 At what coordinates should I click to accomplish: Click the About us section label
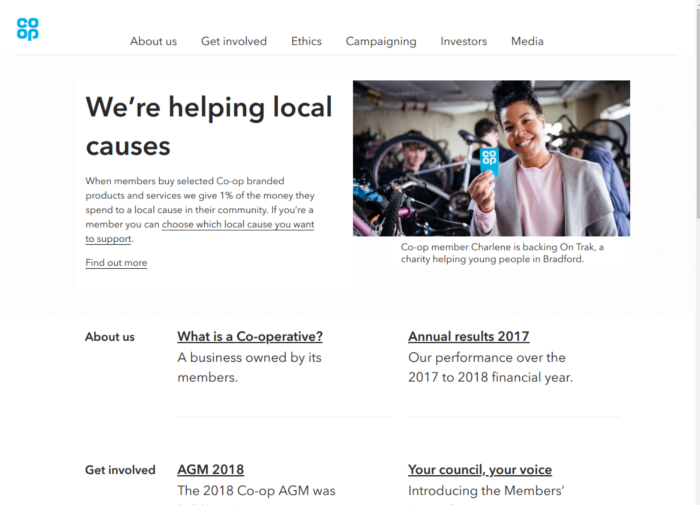(110, 337)
